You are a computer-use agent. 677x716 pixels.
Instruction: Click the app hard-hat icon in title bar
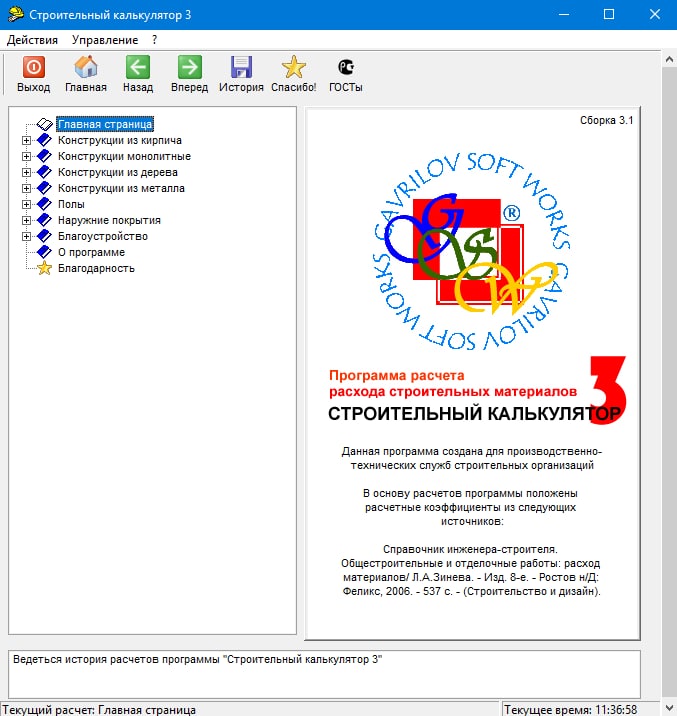click(16, 15)
